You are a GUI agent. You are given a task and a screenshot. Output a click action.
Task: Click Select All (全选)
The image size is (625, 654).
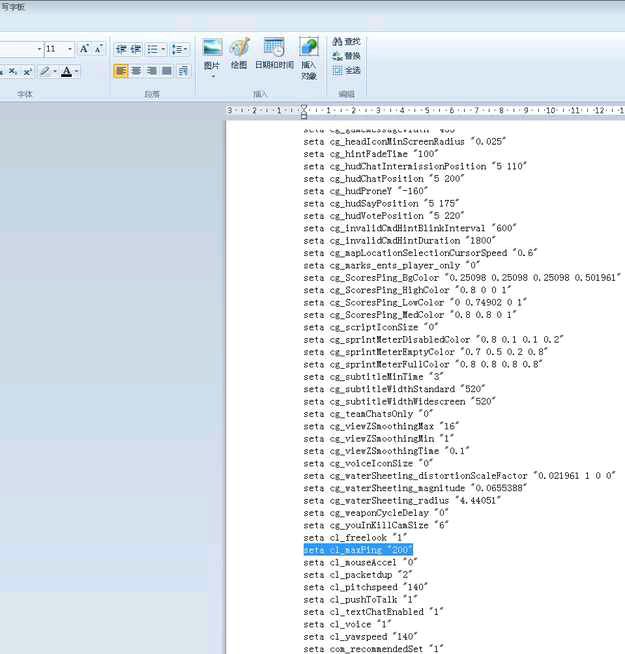[346, 70]
